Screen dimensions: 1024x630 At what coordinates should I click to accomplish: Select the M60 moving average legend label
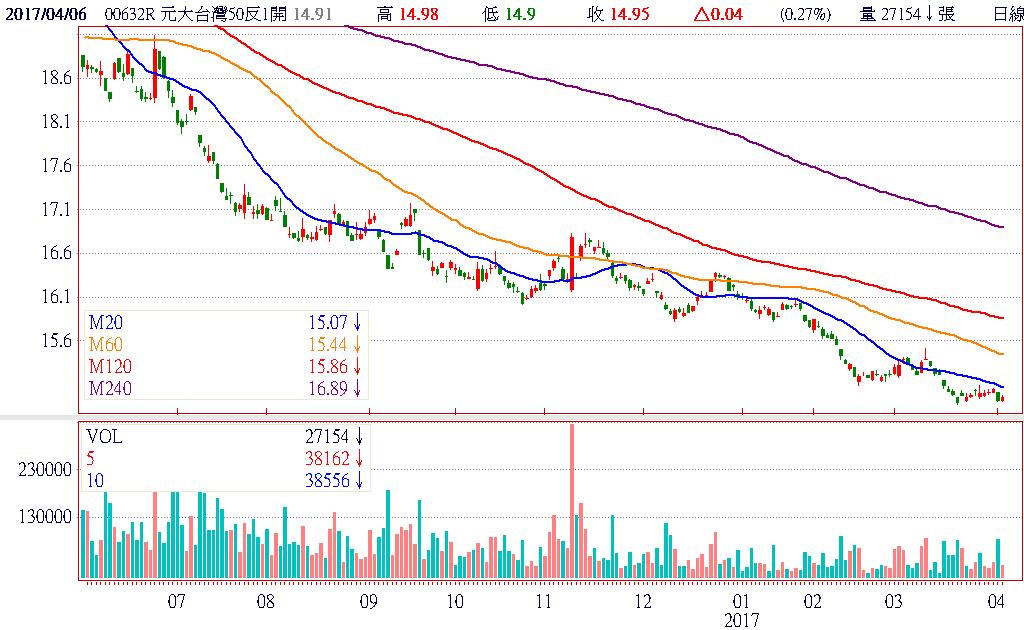pyautogui.click(x=108, y=345)
